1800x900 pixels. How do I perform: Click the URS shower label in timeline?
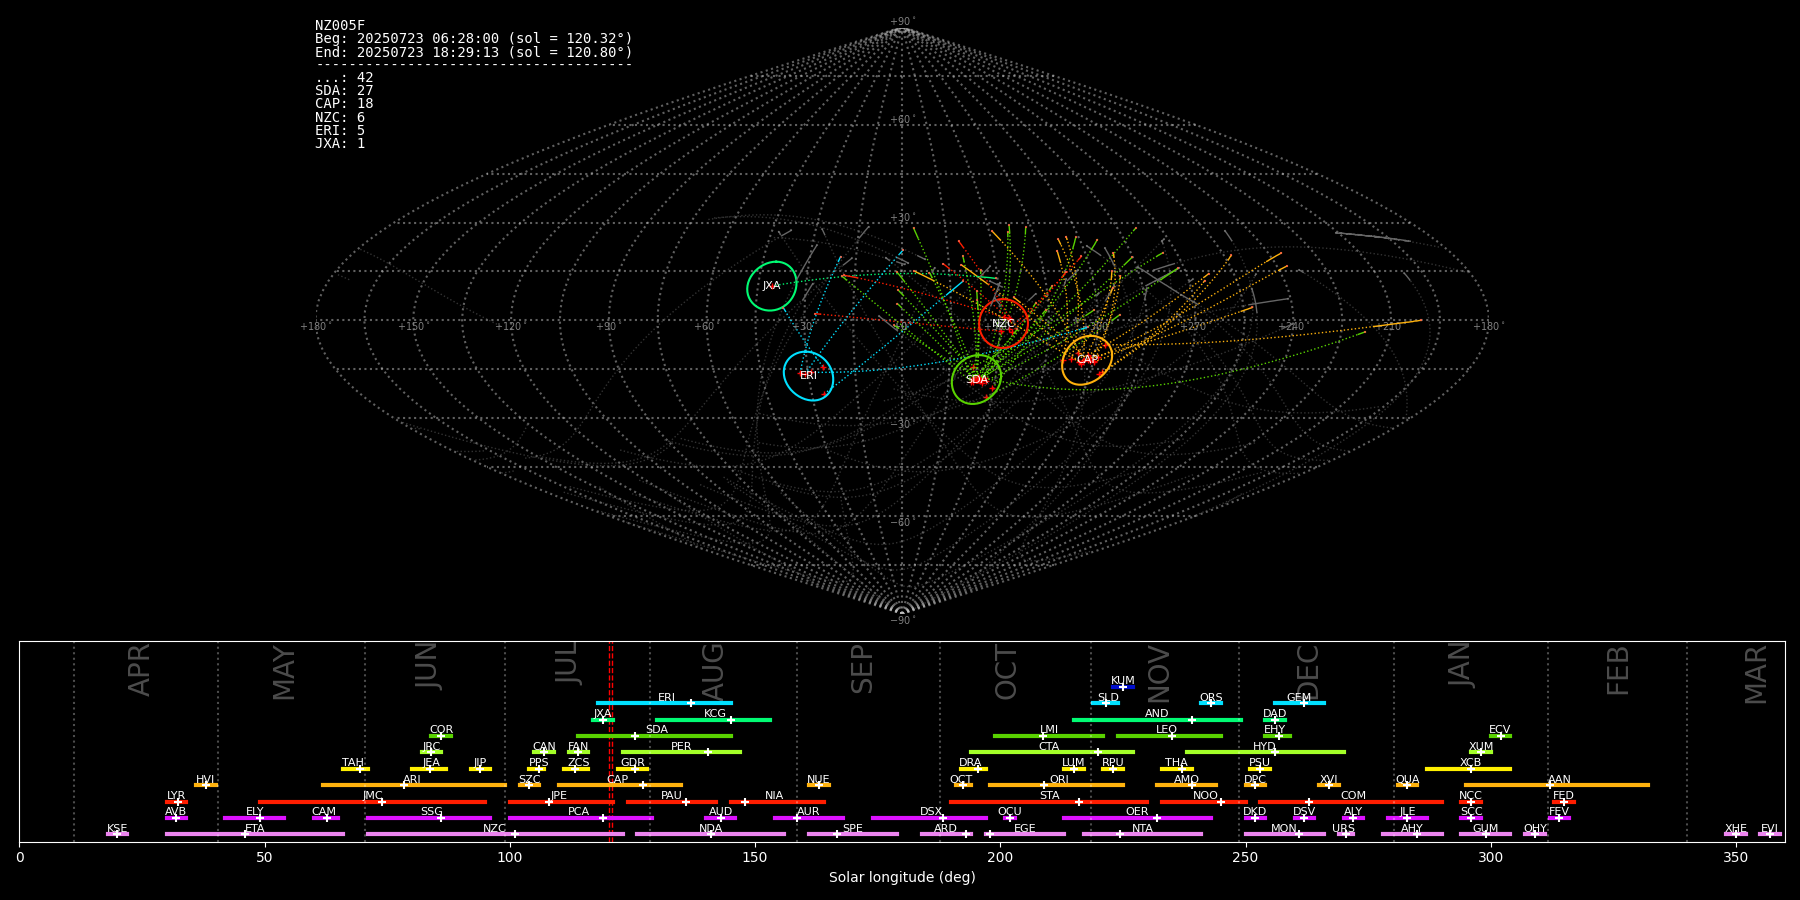(x=1343, y=828)
